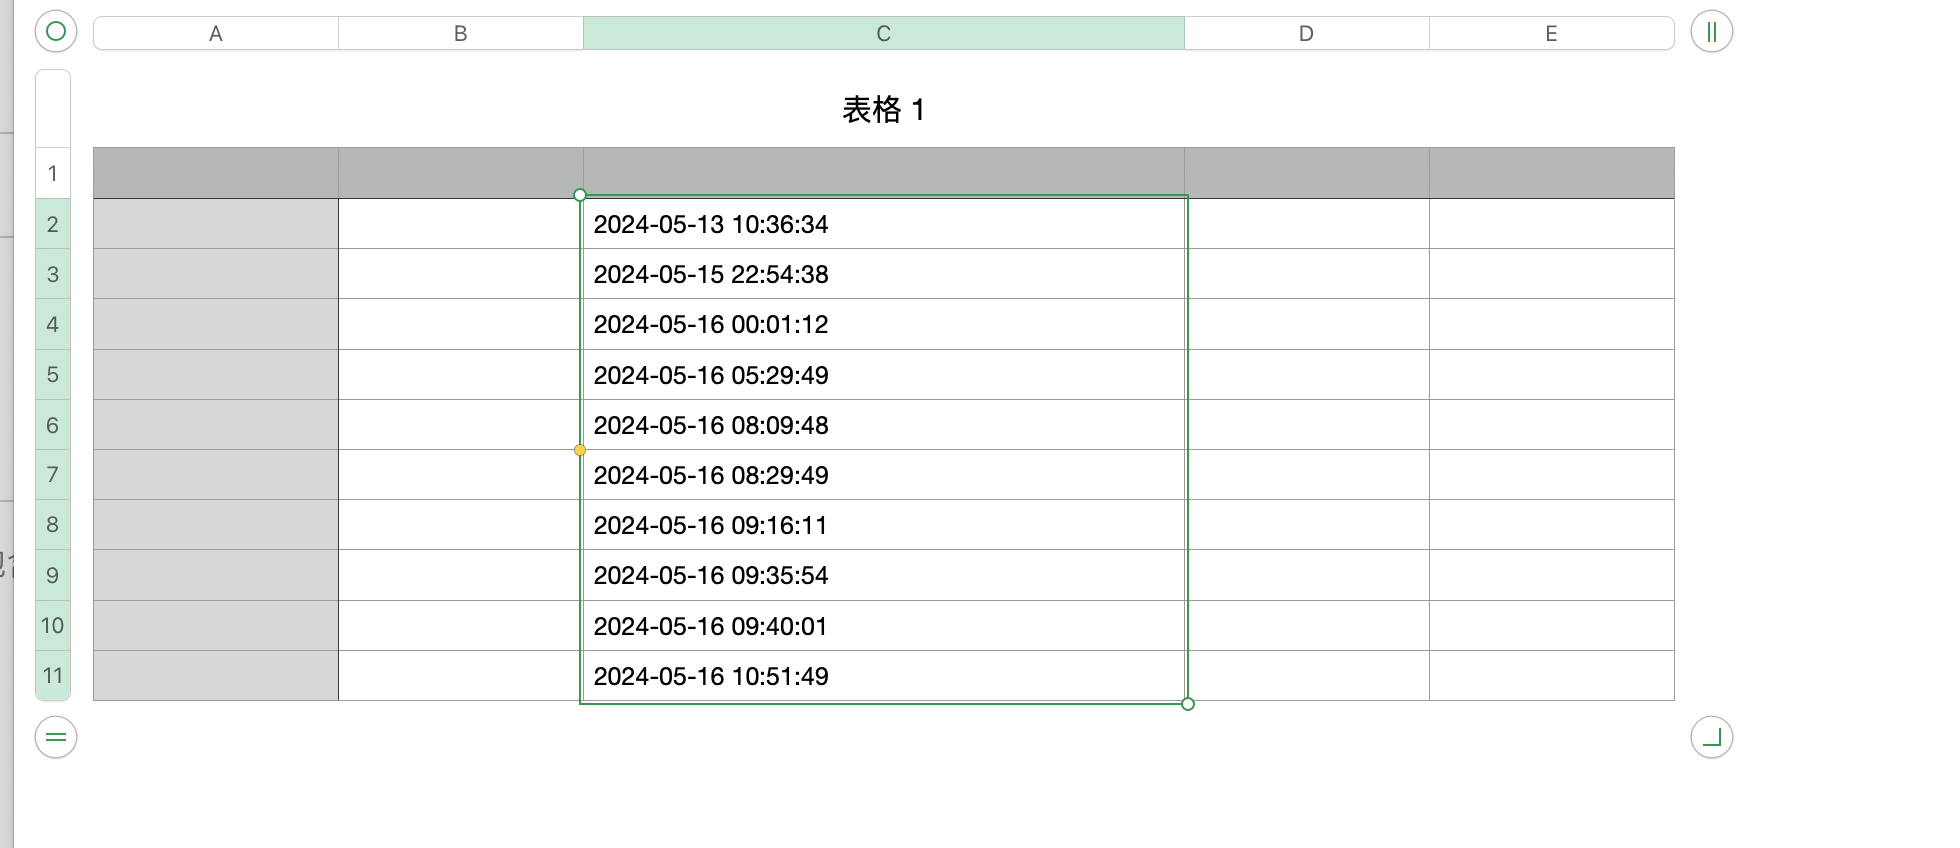Select column A header

216,33
